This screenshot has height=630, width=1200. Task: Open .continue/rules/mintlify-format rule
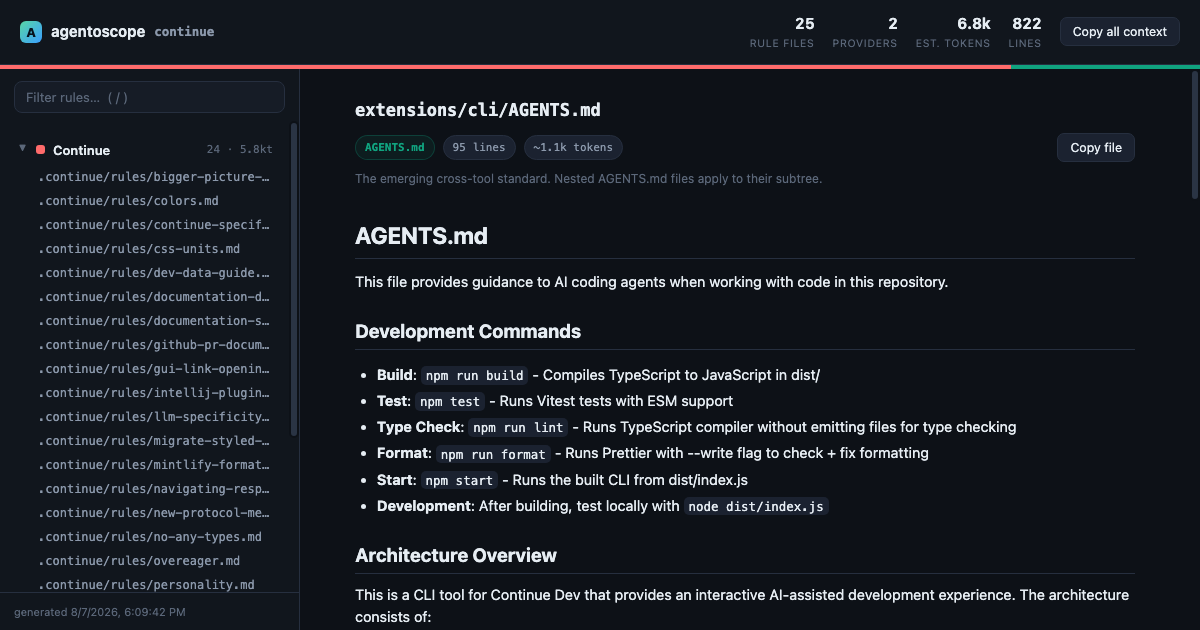pos(155,465)
